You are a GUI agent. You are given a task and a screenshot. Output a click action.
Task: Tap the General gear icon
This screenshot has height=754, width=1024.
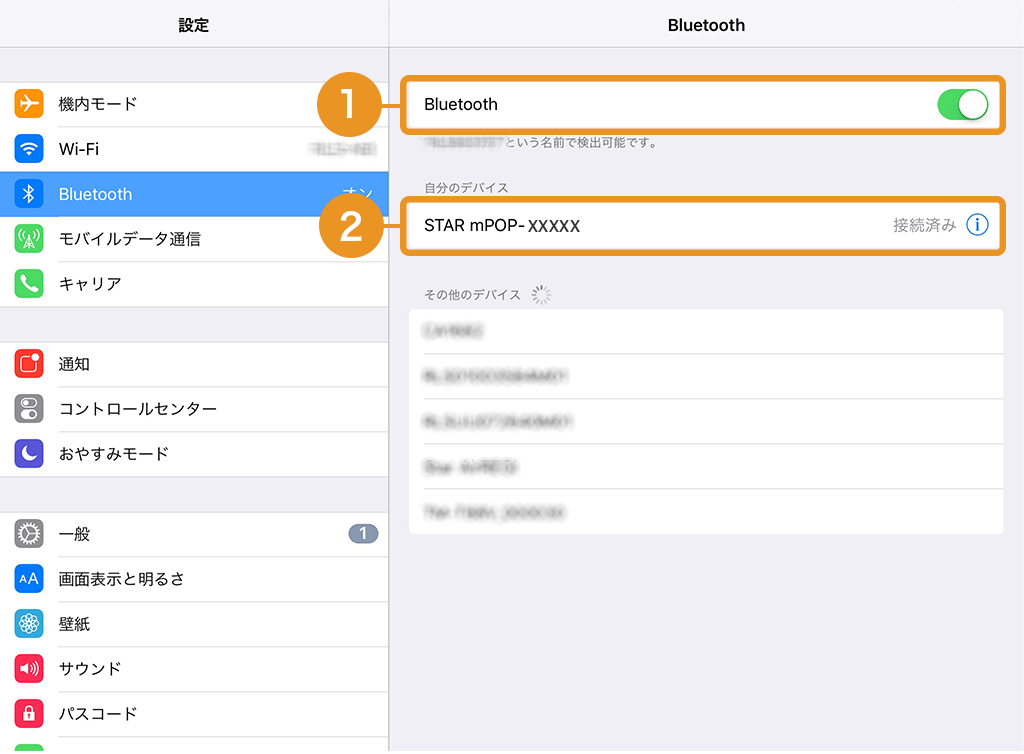29,534
